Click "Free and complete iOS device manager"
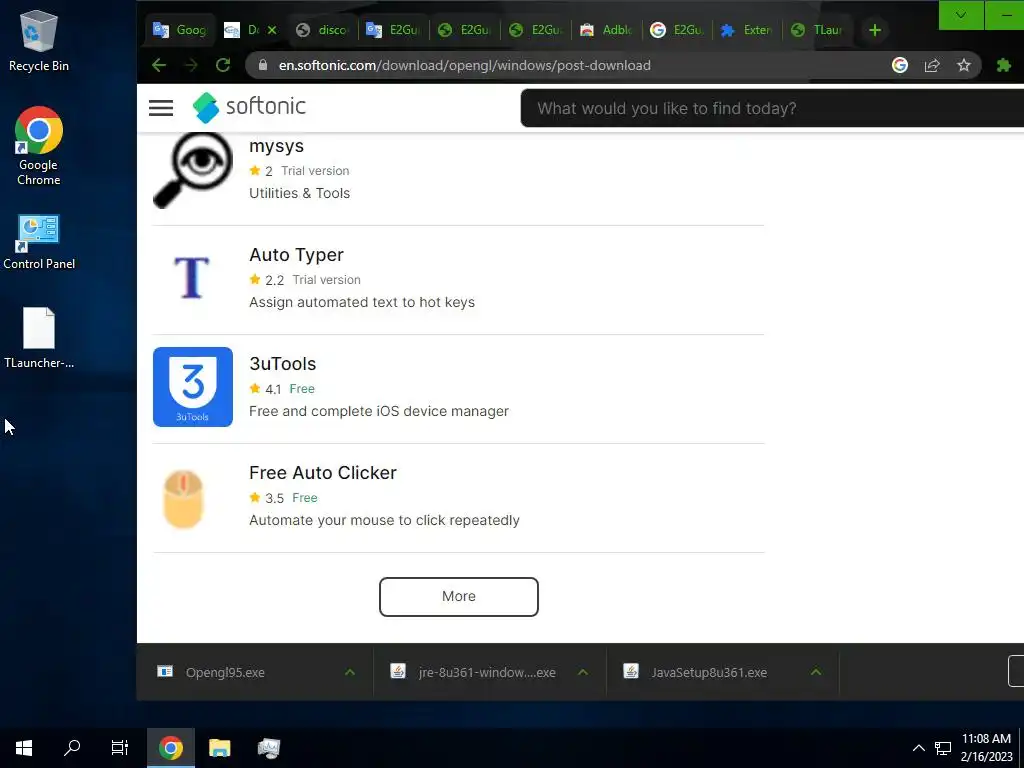Image resolution: width=1024 pixels, height=768 pixels. 379,411
